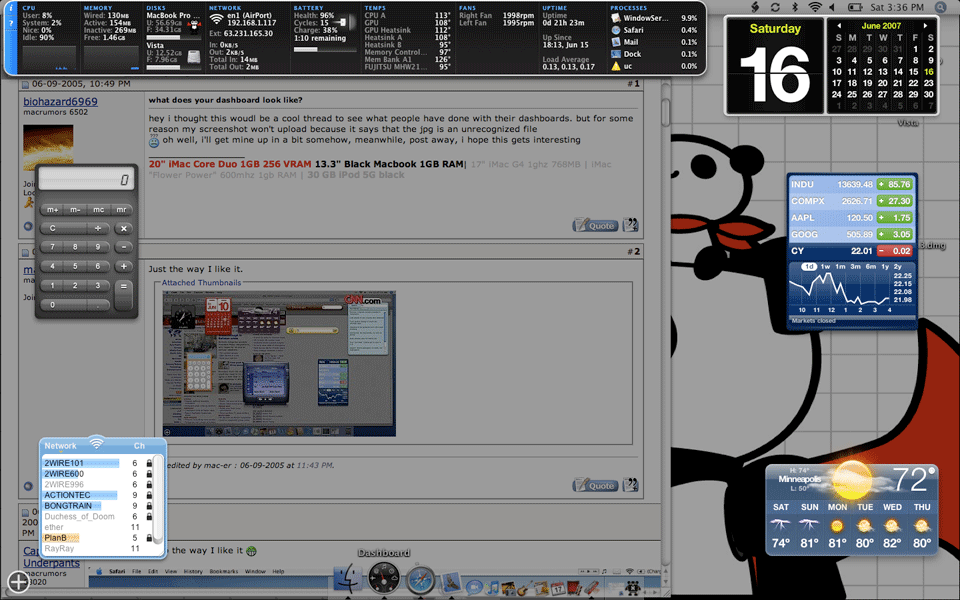This screenshot has width=960, height=600.
Task: Click the Bluetooth menu bar icon
Action: (795, 7)
